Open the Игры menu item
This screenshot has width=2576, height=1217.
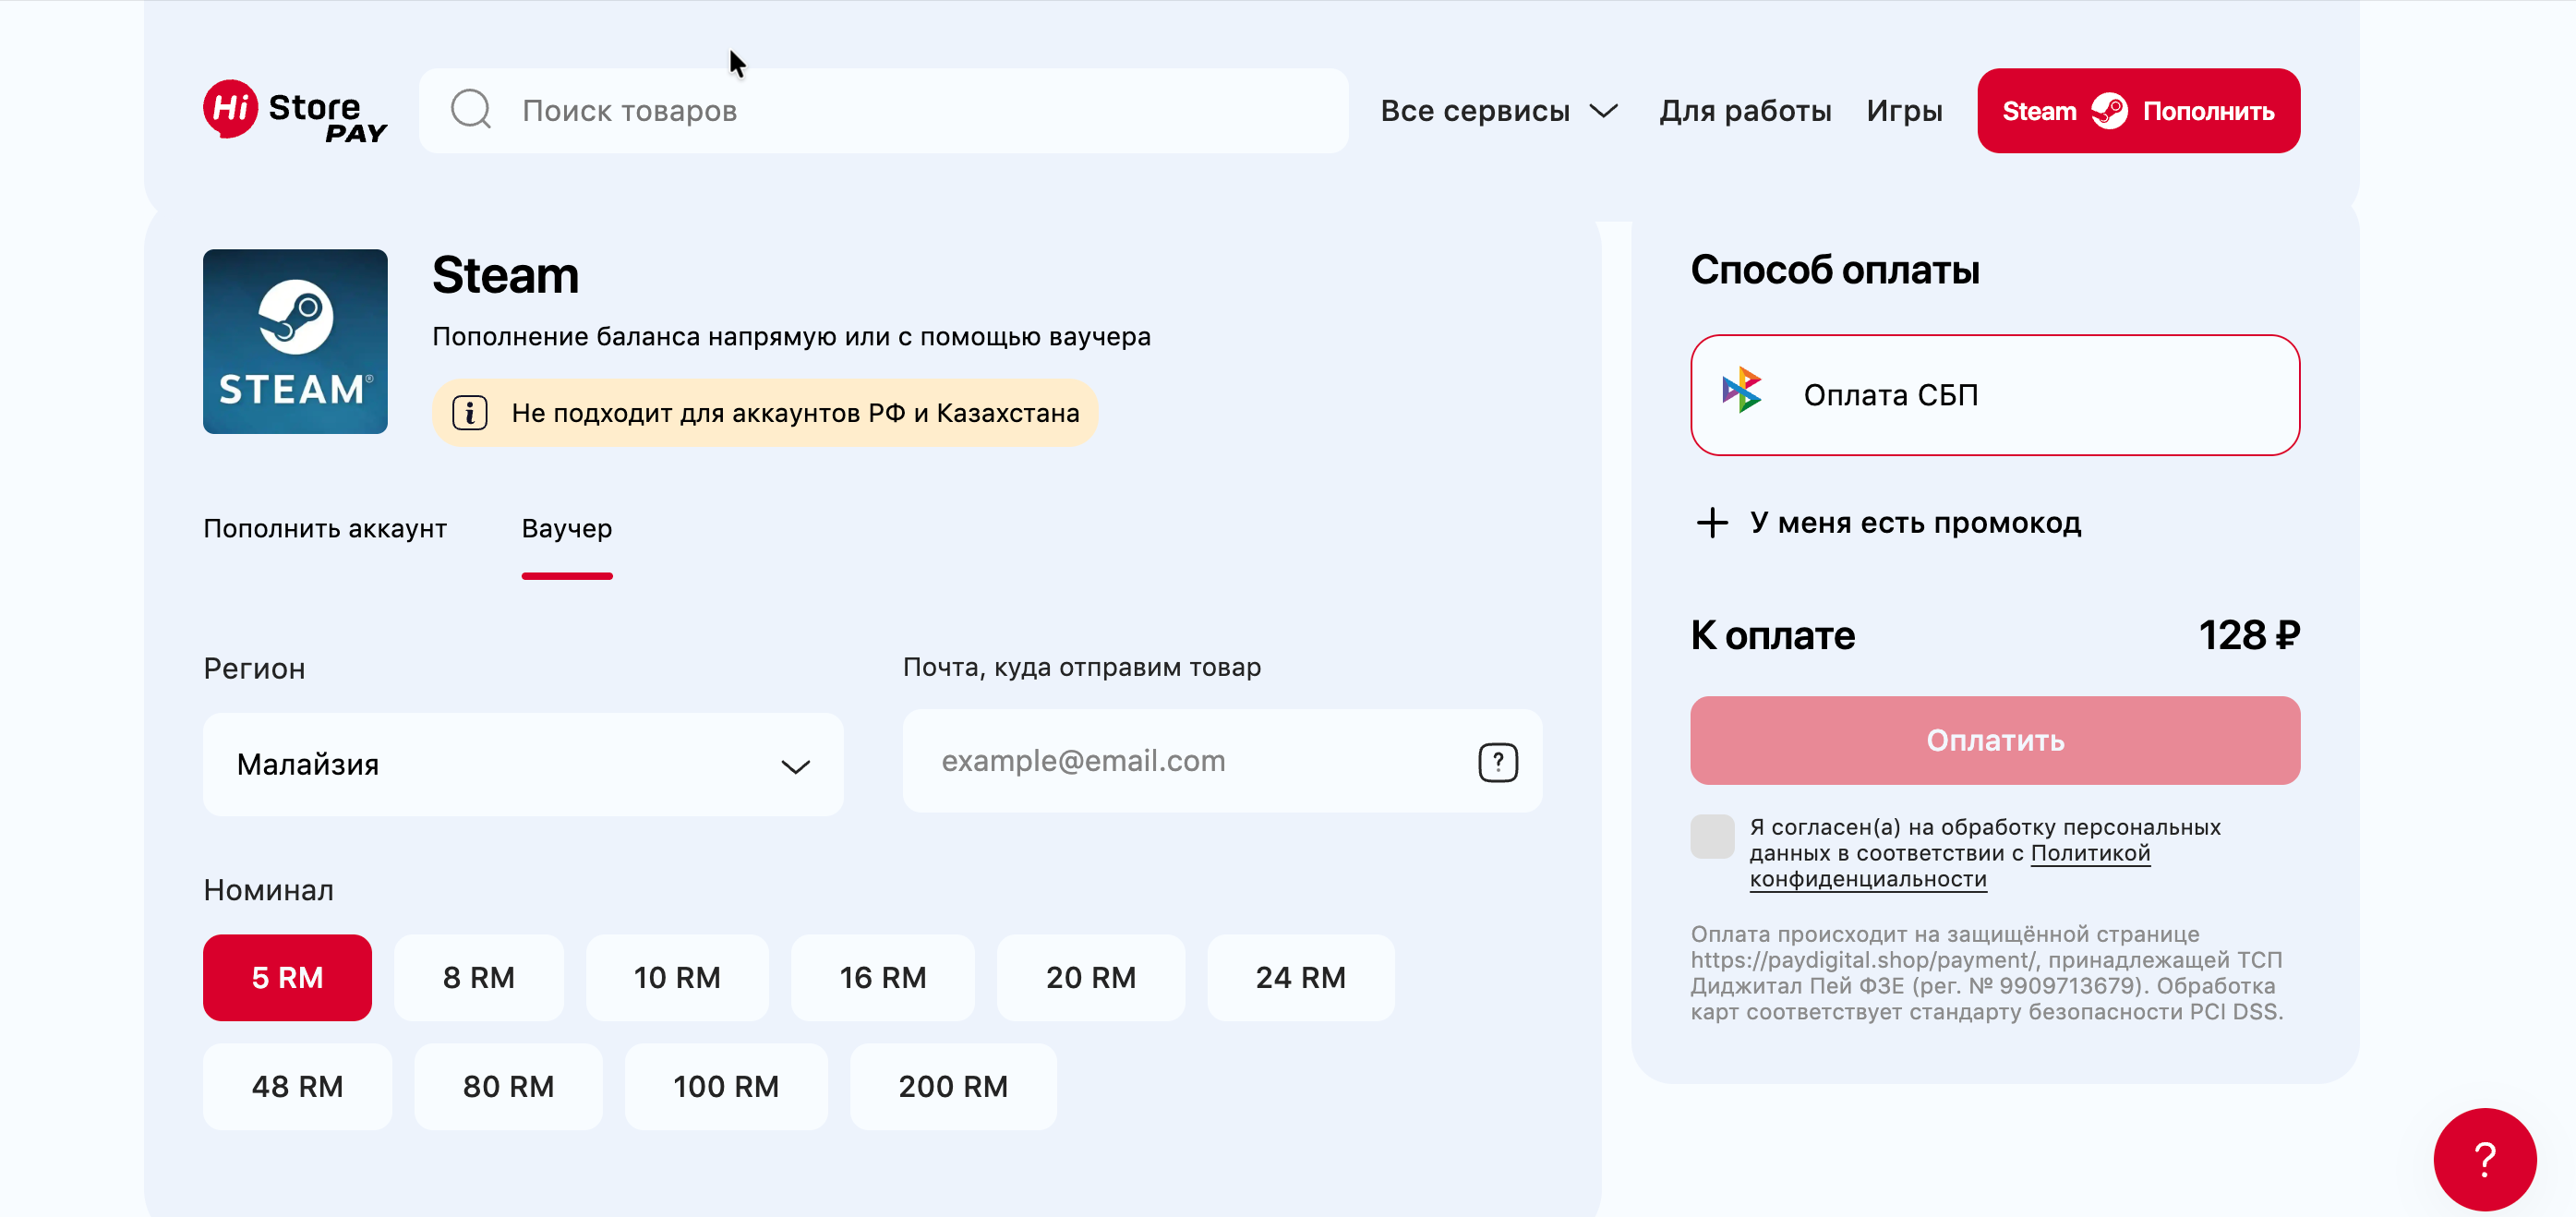pos(1904,111)
